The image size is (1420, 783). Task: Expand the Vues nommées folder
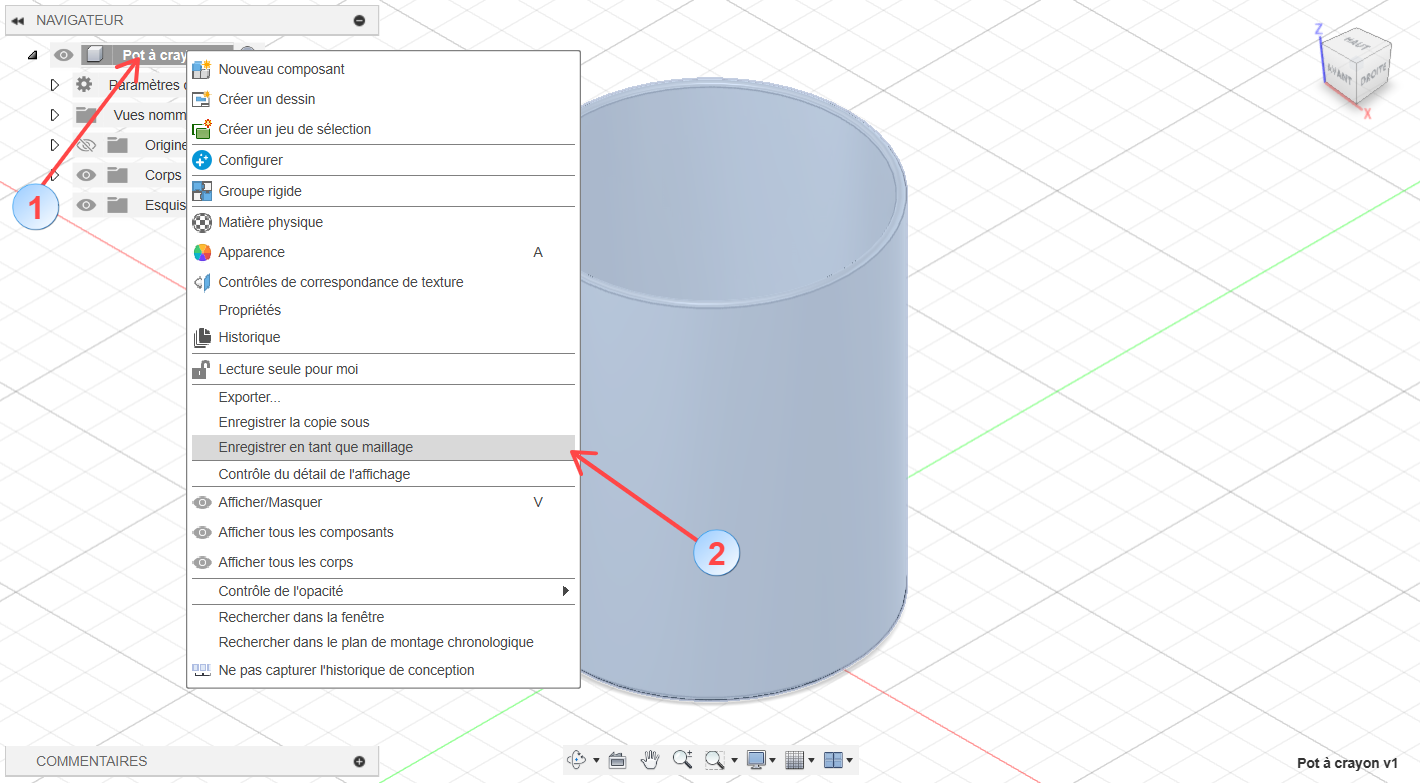(55, 115)
